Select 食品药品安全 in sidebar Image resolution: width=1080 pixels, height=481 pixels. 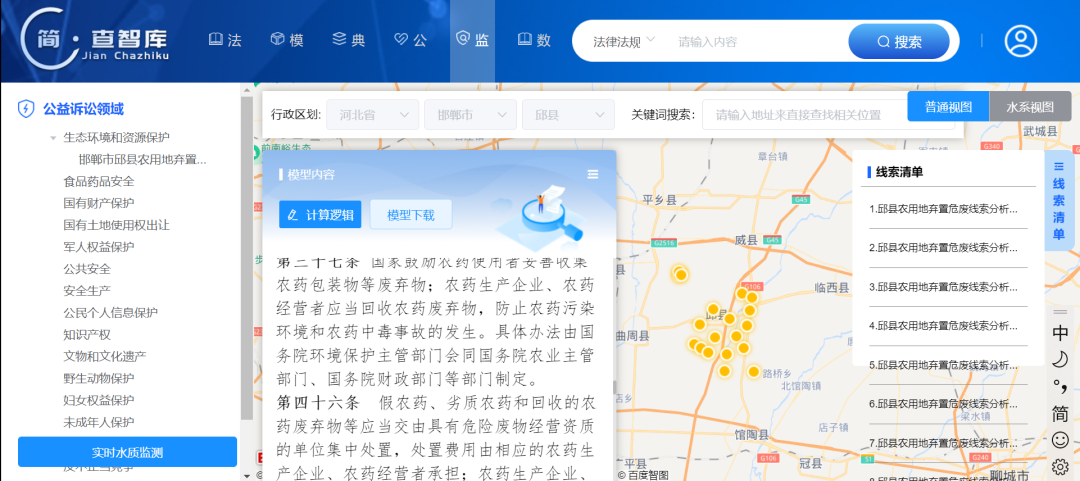tap(98, 182)
